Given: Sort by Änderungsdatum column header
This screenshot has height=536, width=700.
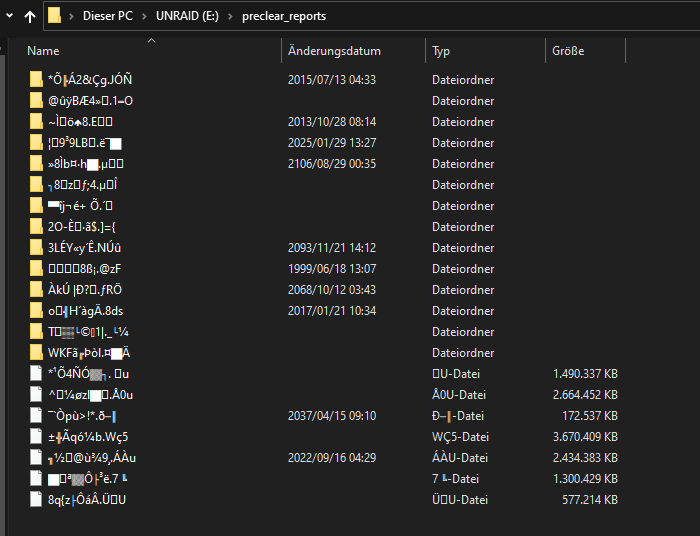Looking at the screenshot, I should (x=334, y=51).
